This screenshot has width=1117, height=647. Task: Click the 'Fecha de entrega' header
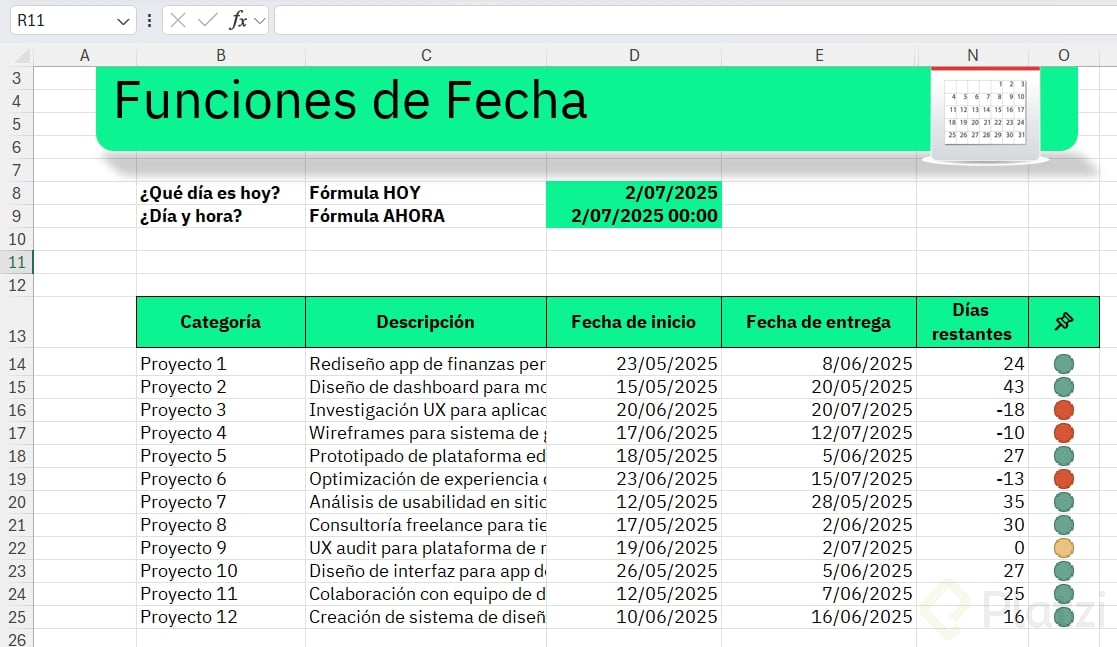[819, 322]
